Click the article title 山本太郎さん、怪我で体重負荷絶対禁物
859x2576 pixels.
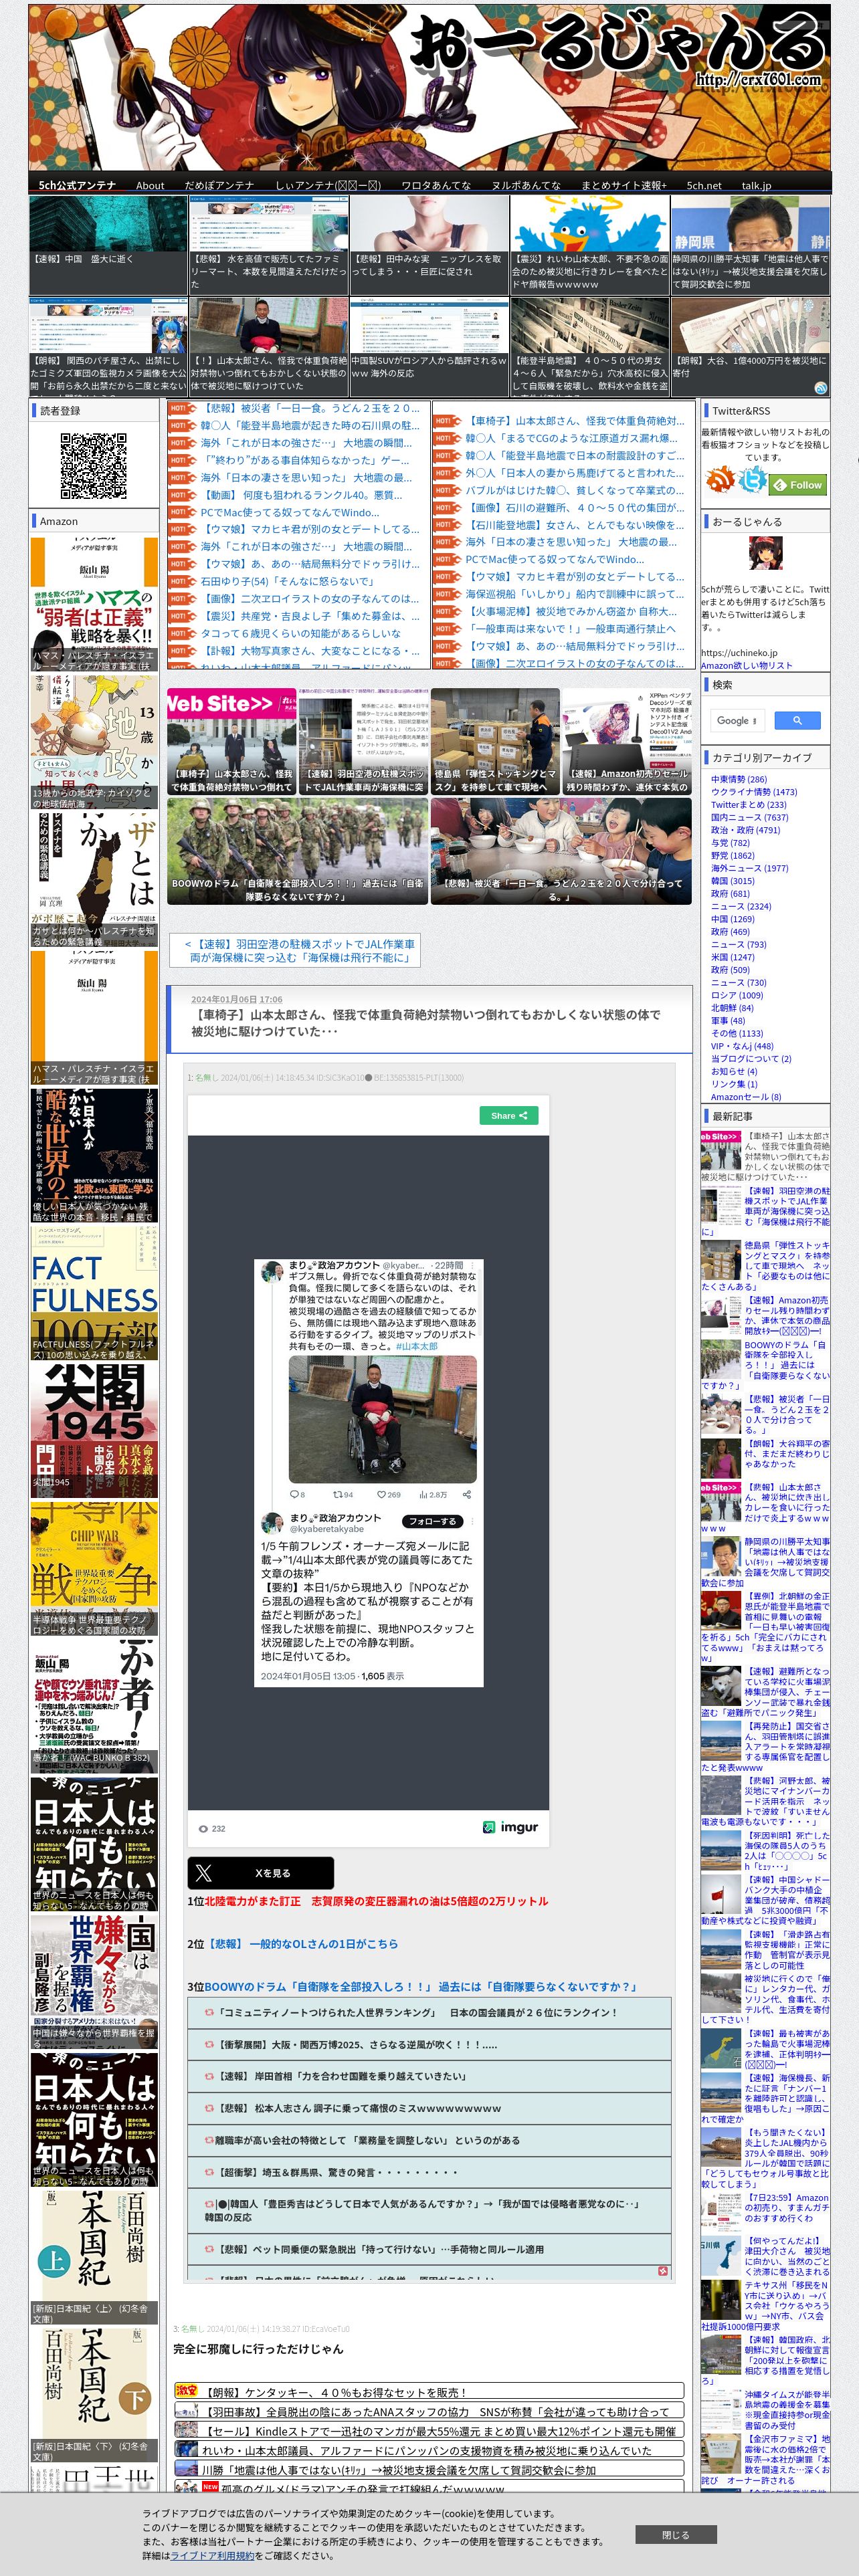click(x=426, y=1022)
